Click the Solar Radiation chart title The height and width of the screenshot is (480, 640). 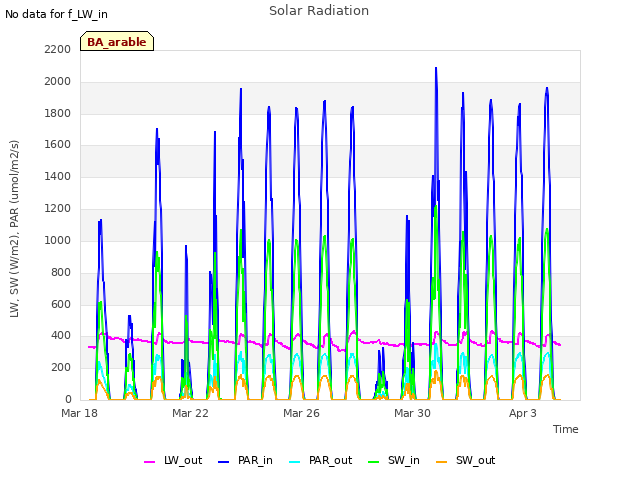tap(319, 11)
